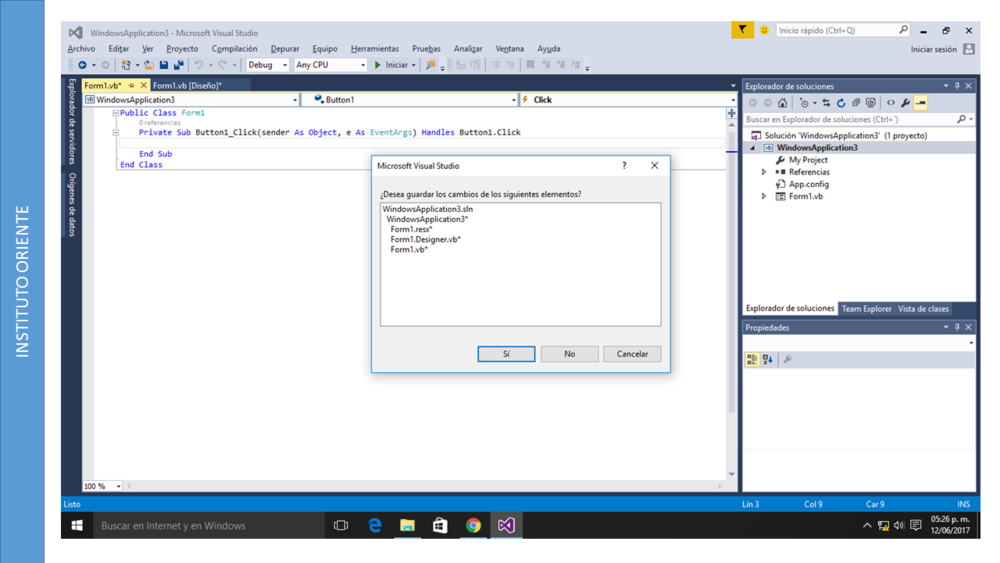
Task: Open the Any CPU platform dropdown
Action: coord(330,65)
